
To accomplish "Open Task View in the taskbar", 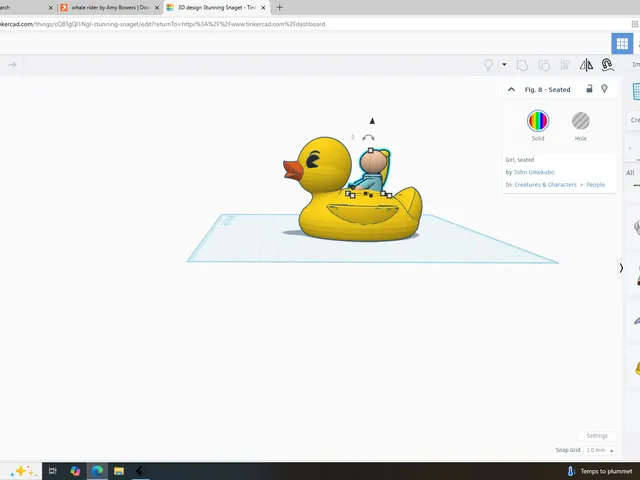I will click(x=53, y=471).
